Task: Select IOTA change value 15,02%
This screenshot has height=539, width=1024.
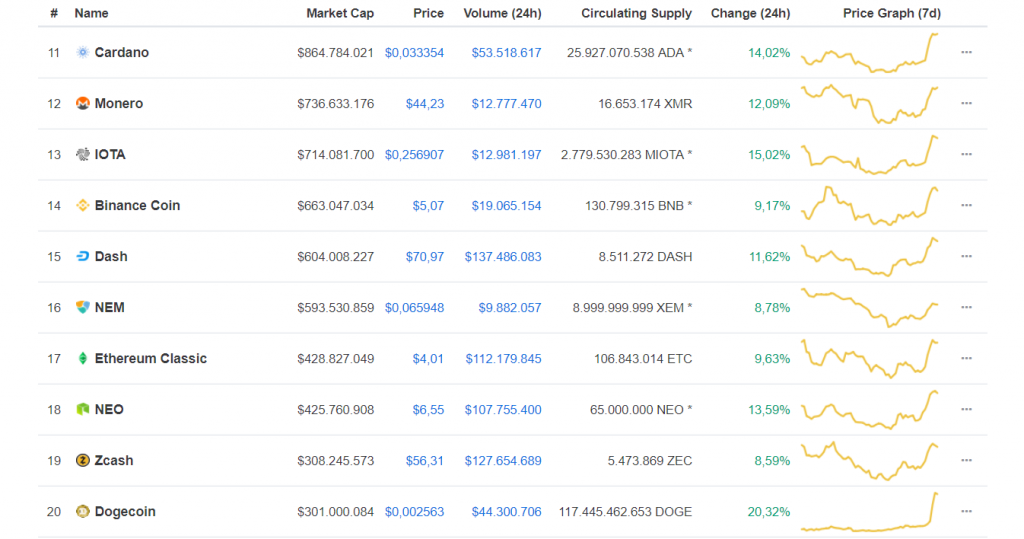Action: coord(769,154)
